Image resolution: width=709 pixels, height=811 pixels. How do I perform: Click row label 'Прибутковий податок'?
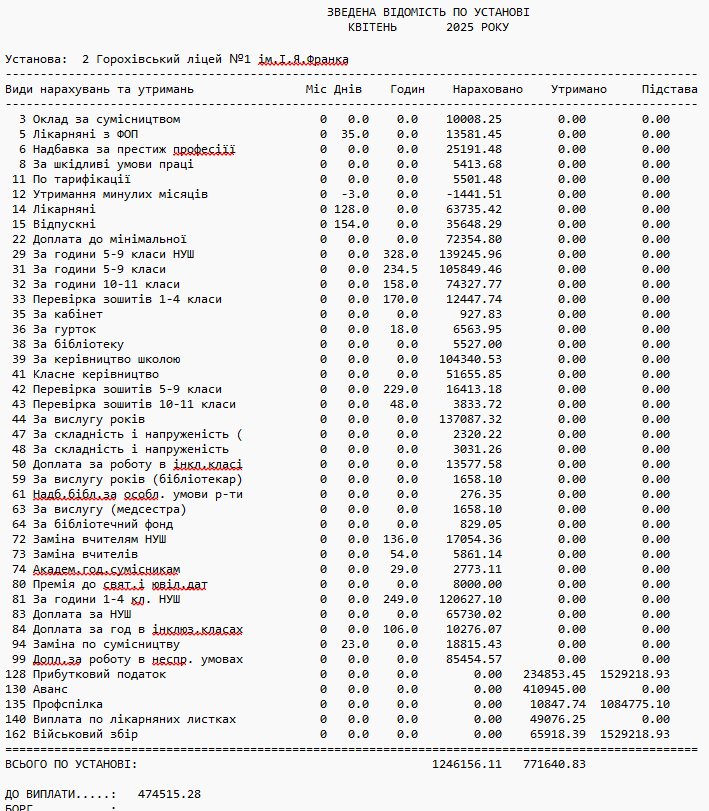100,674
